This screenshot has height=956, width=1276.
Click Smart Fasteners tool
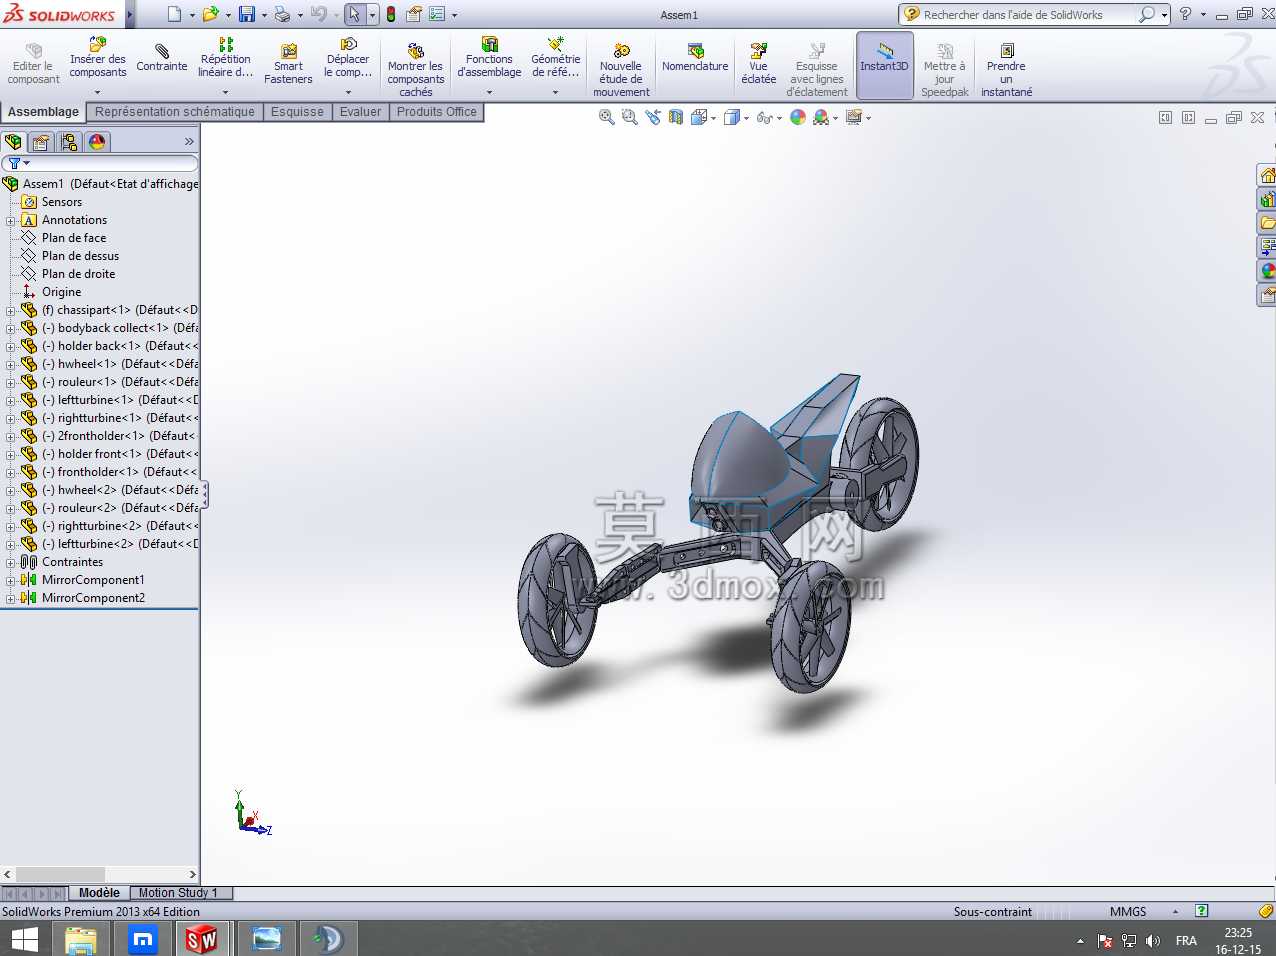(288, 65)
